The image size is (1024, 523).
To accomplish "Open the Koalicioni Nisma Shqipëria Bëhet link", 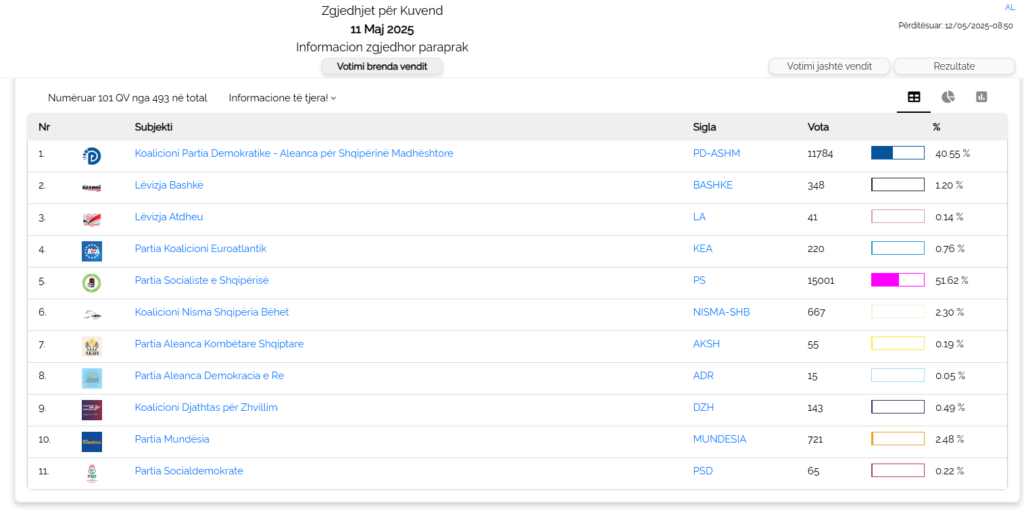I will (211, 312).
